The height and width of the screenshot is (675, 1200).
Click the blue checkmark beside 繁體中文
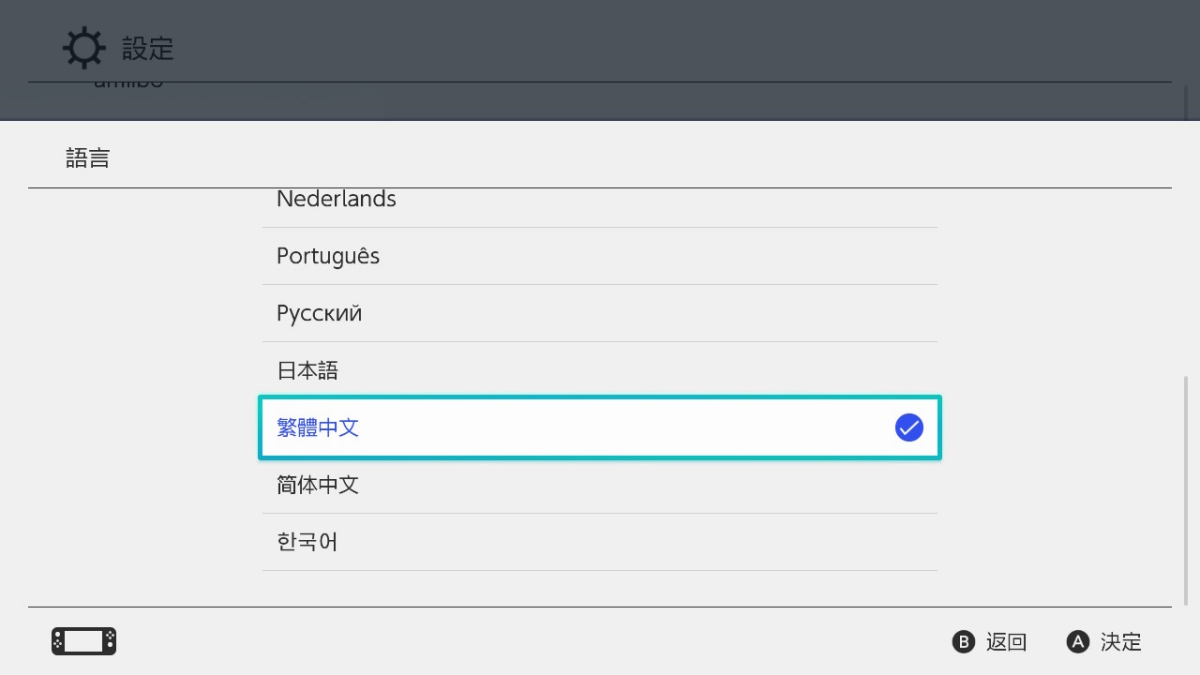coord(908,428)
